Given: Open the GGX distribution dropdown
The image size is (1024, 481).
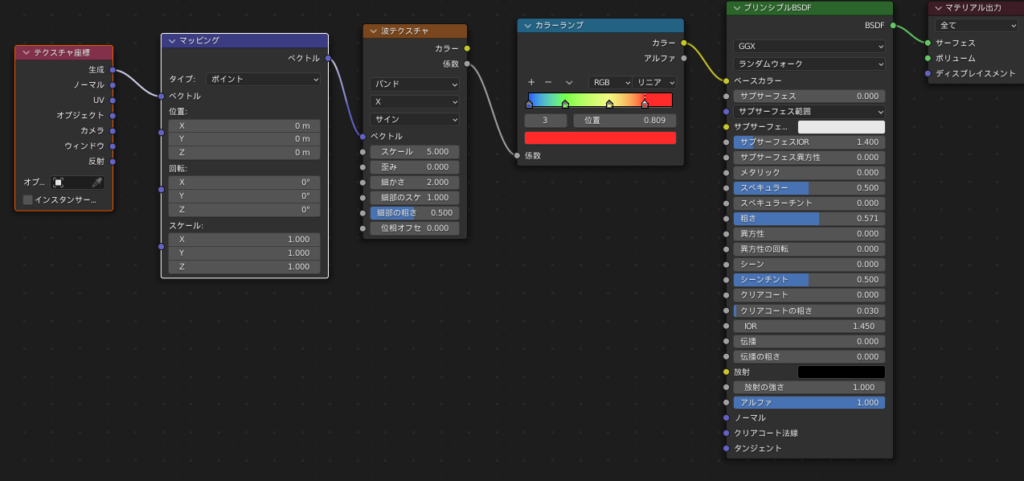Looking at the screenshot, I should (809, 46).
